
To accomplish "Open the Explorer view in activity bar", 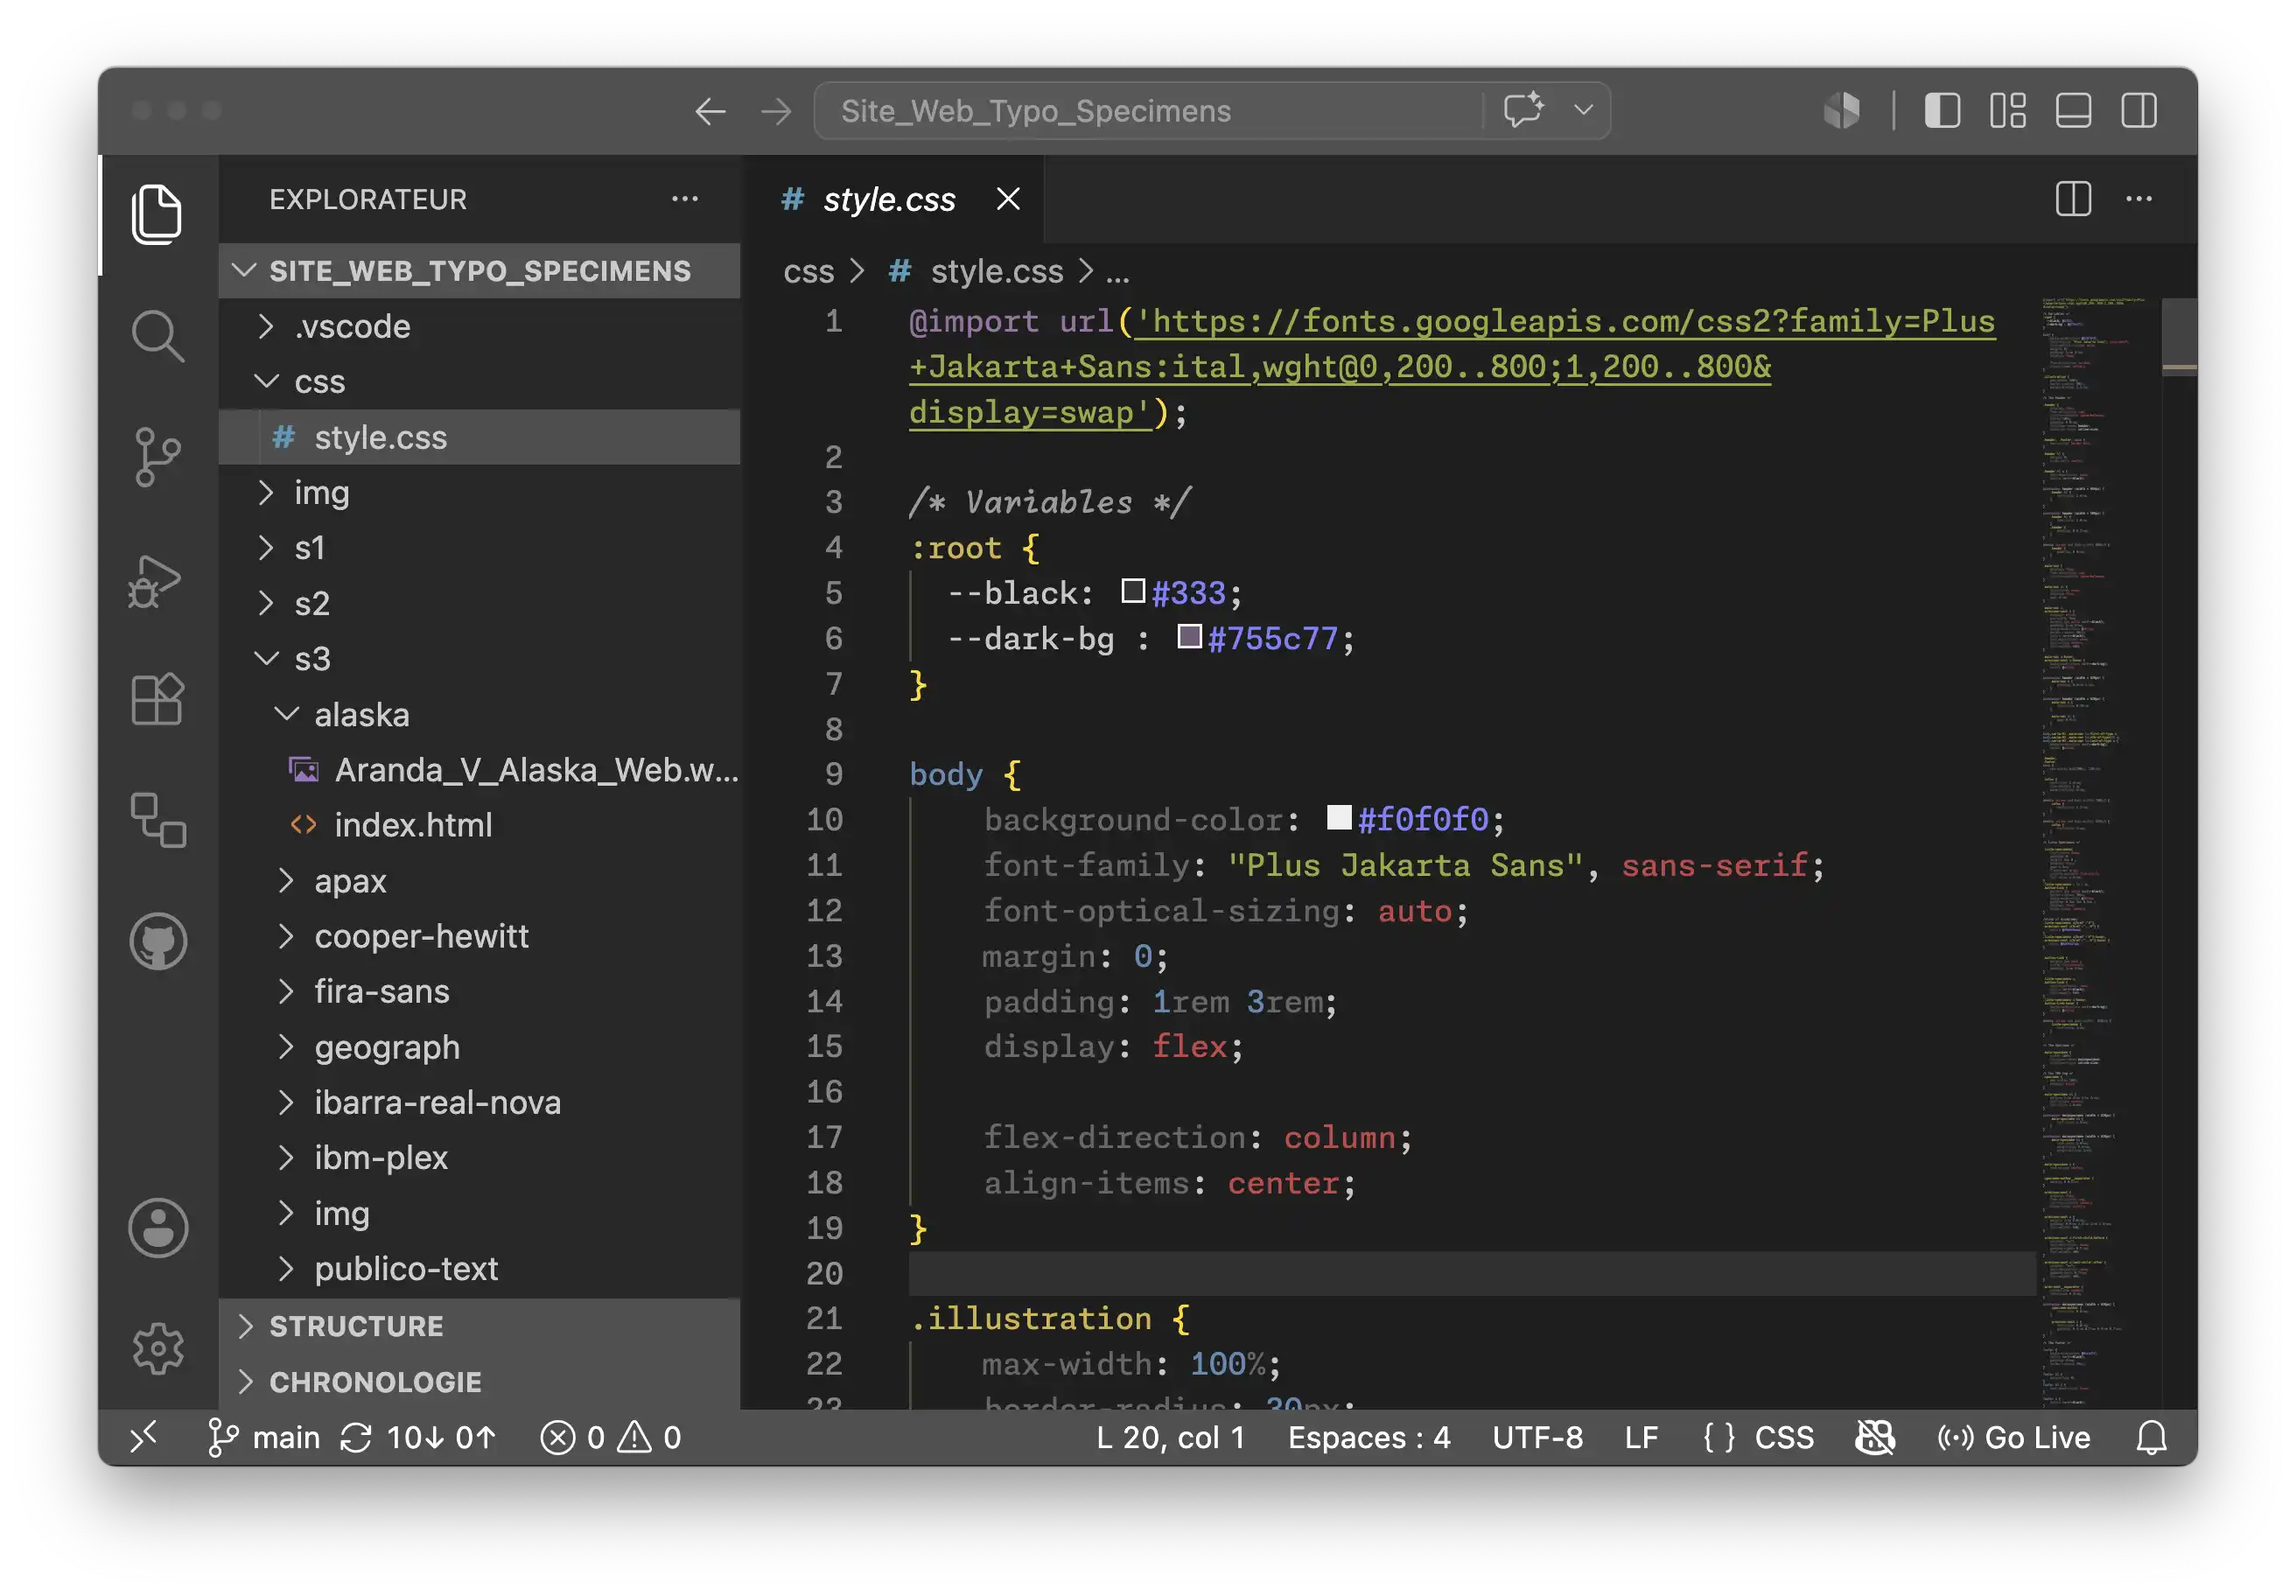I will pos(157,213).
